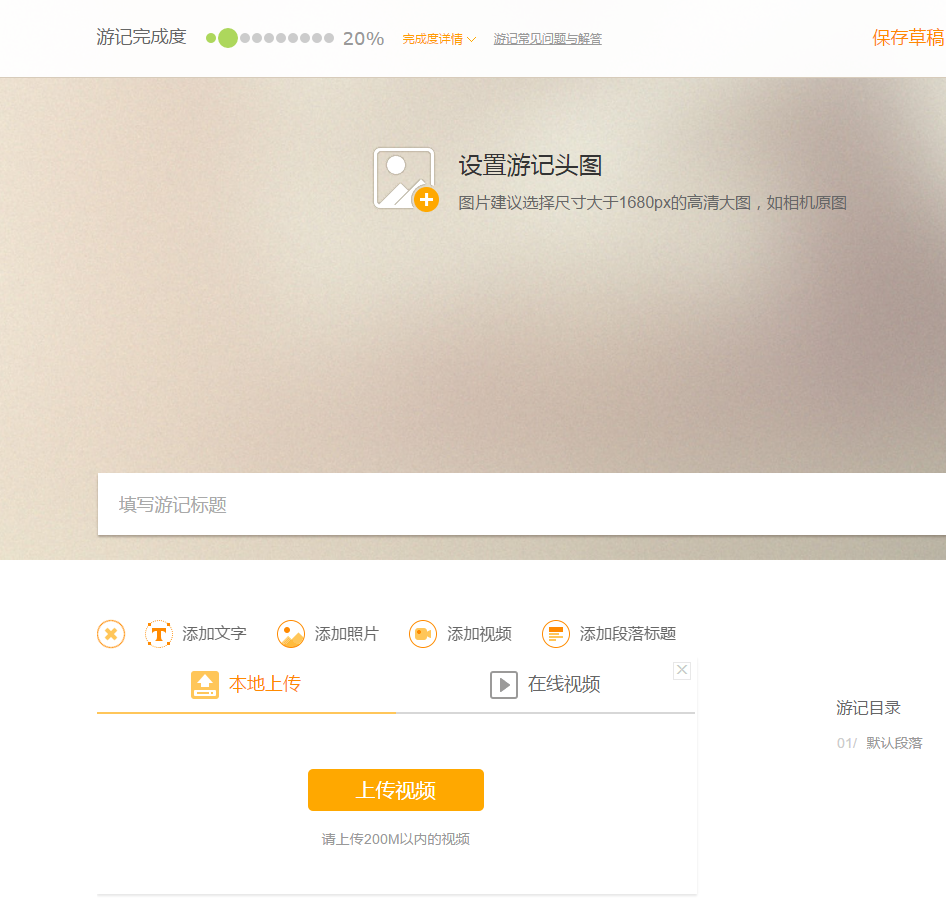This screenshot has height=921, width=946.
Task: Switch to the 在线视频 tab
Action: (545, 685)
